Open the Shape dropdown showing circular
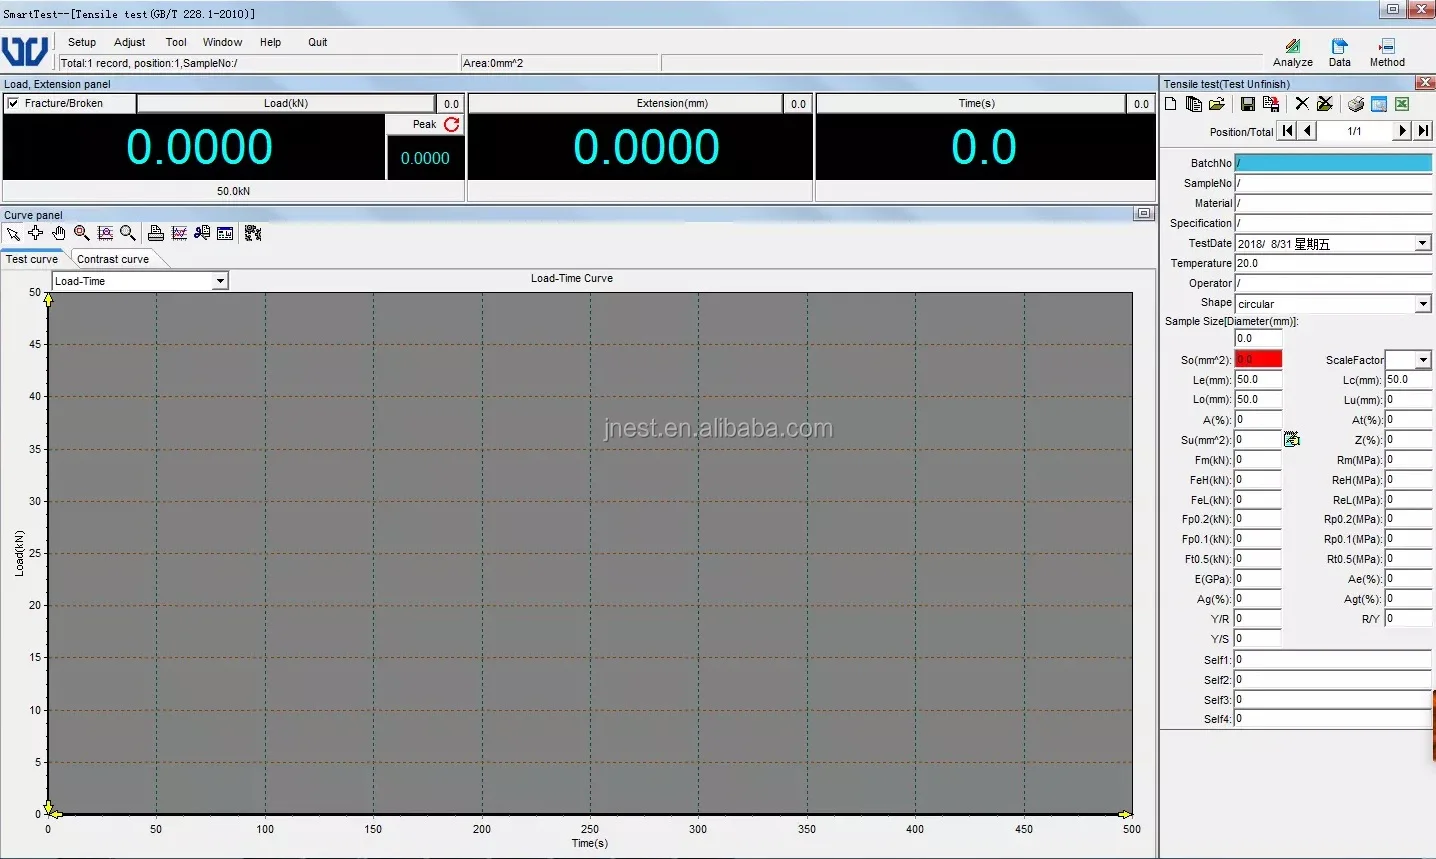 1423,304
